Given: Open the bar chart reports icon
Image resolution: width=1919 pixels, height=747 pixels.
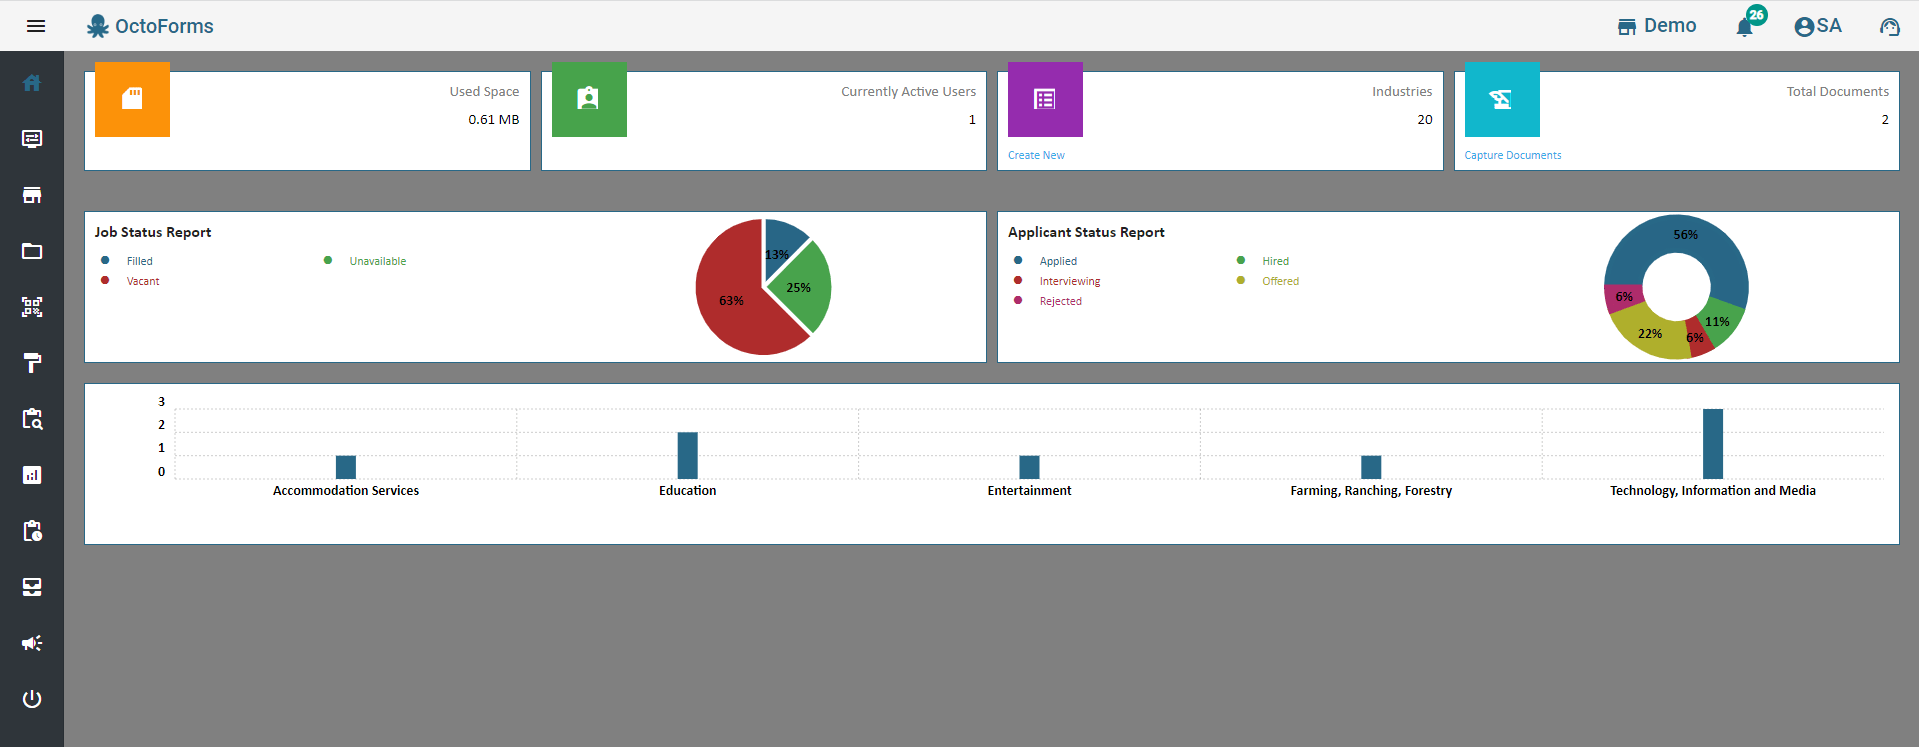Looking at the screenshot, I should pos(32,475).
